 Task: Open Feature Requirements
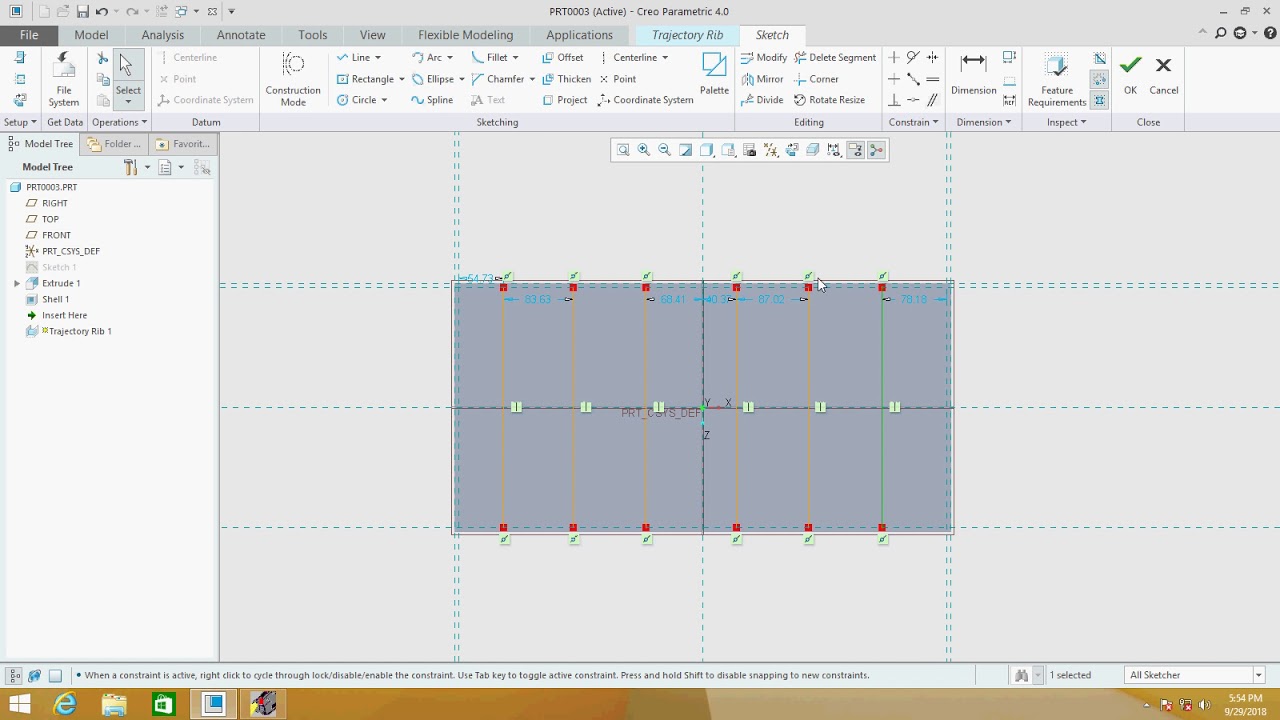pyautogui.click(x=1057, y=80)
